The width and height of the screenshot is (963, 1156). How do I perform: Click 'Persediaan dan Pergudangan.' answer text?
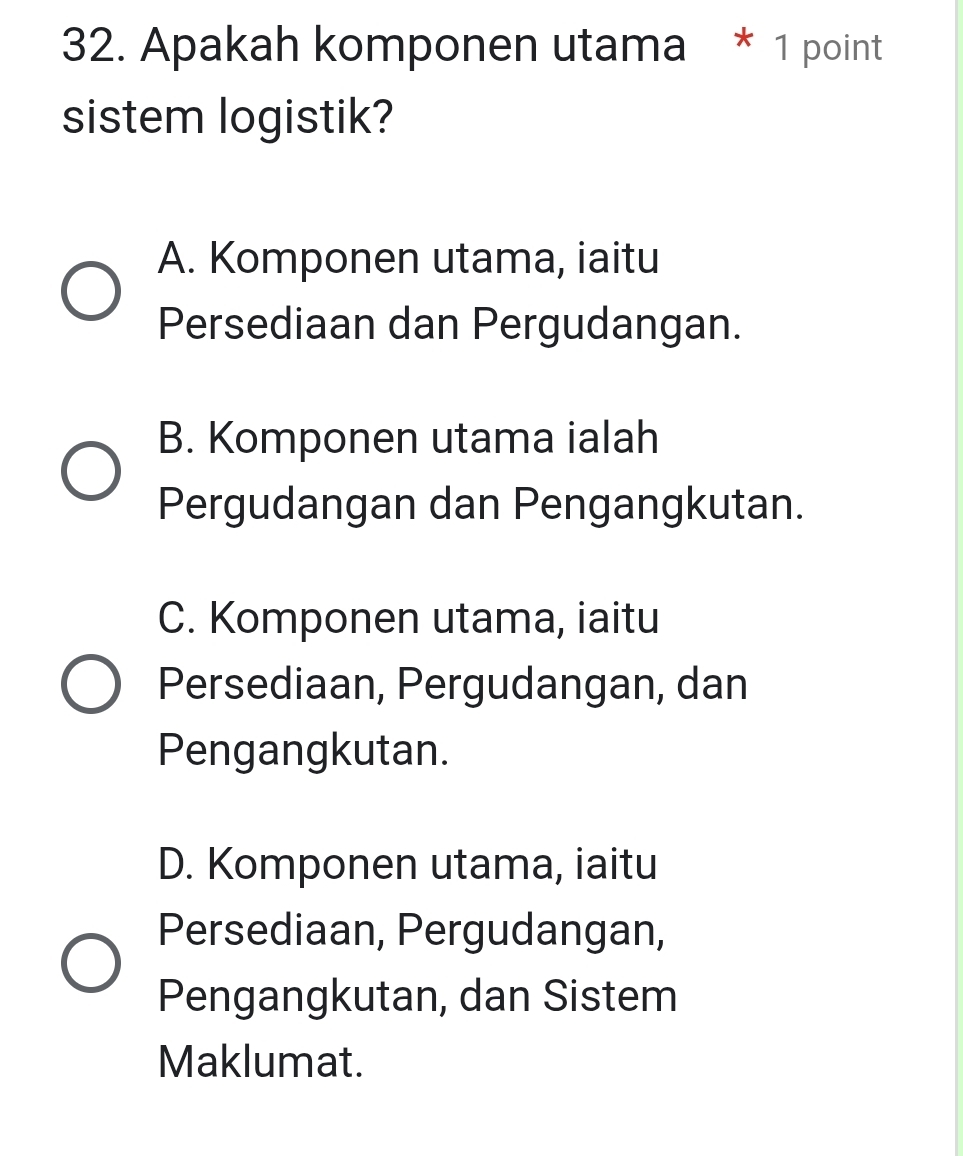(450, 326)
